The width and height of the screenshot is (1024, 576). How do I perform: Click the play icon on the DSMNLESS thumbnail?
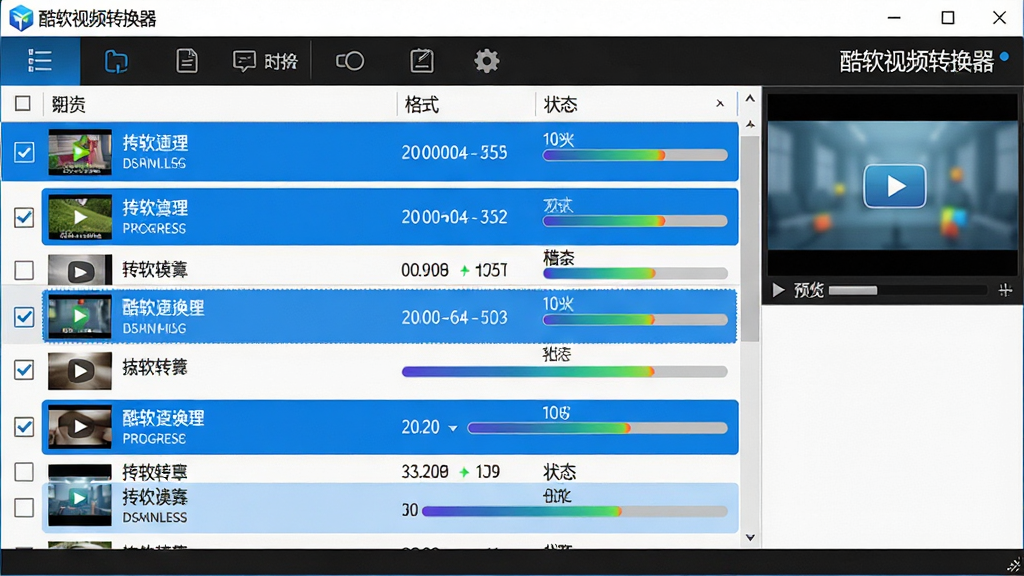click(80, 498)
